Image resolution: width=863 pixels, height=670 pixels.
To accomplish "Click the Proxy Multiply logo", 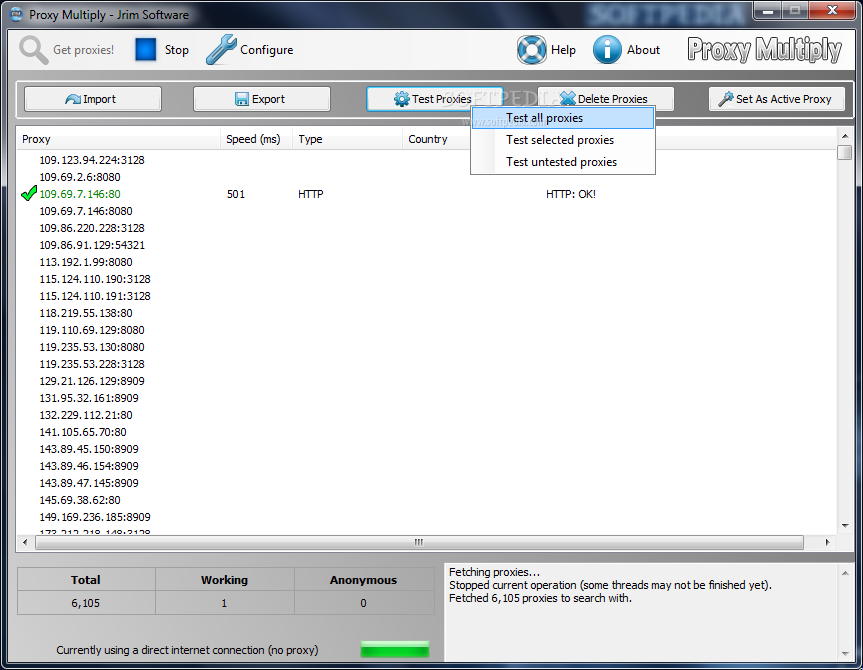I will tap(764, 50).
